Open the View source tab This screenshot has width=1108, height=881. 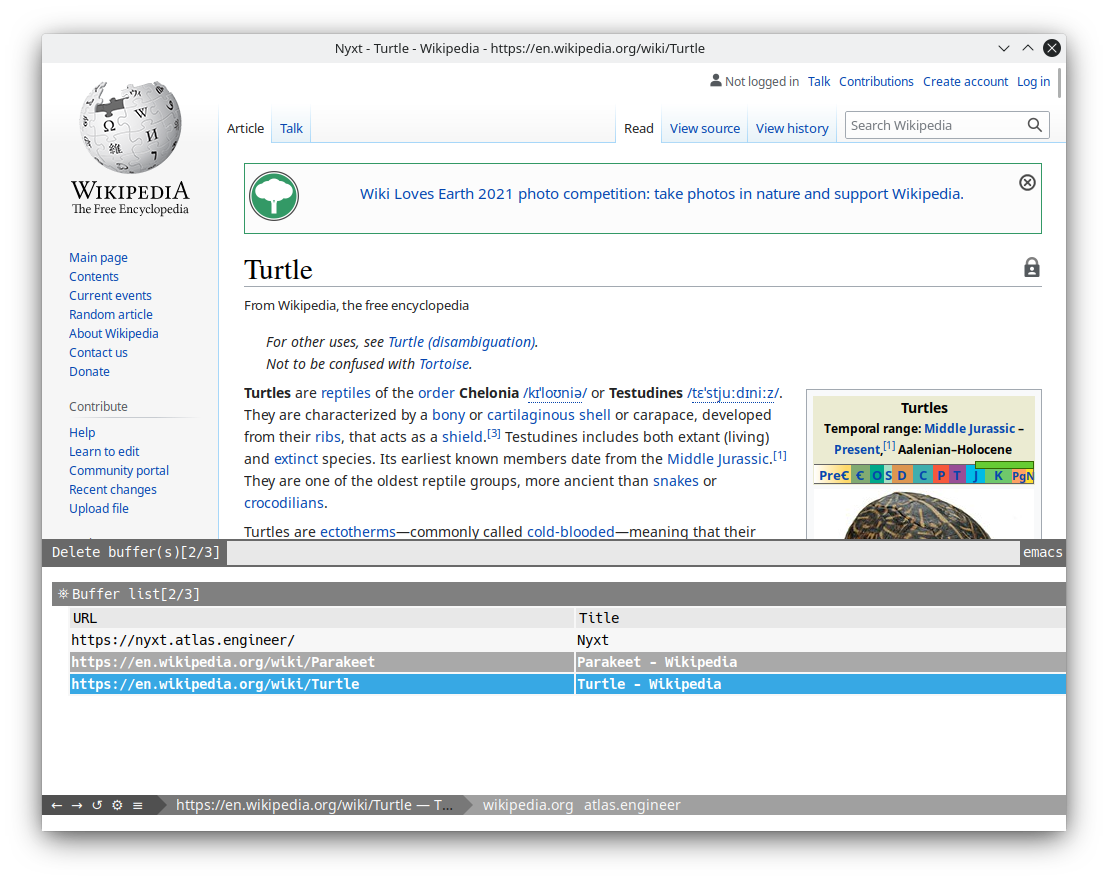click(705, 129)
